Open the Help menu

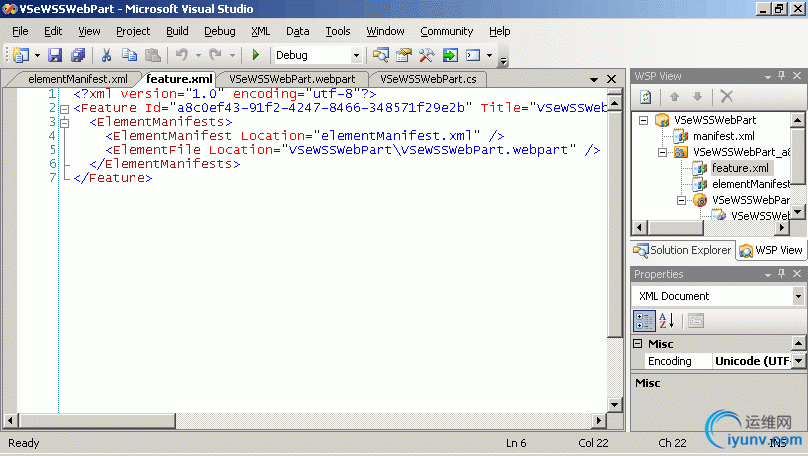point(499,31)
